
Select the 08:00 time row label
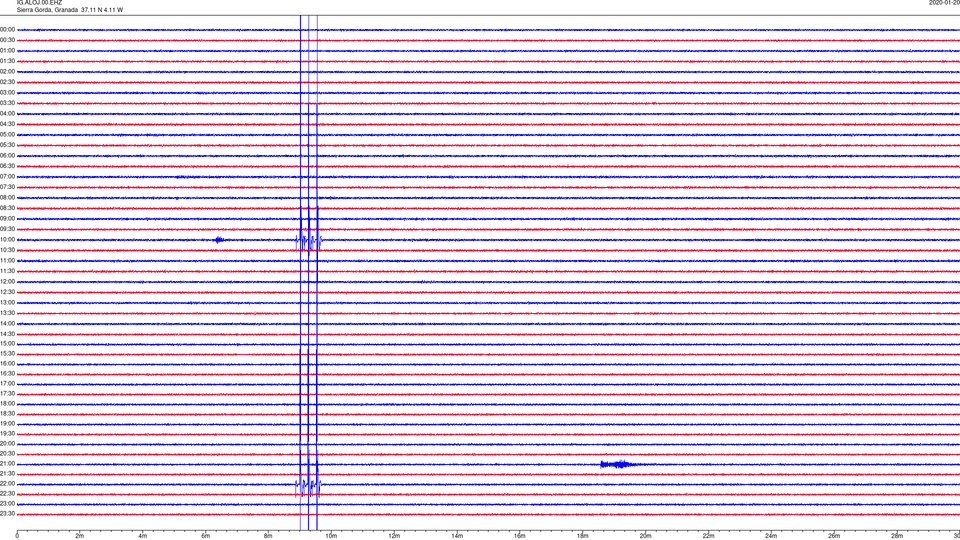click(x=7, y=198)
